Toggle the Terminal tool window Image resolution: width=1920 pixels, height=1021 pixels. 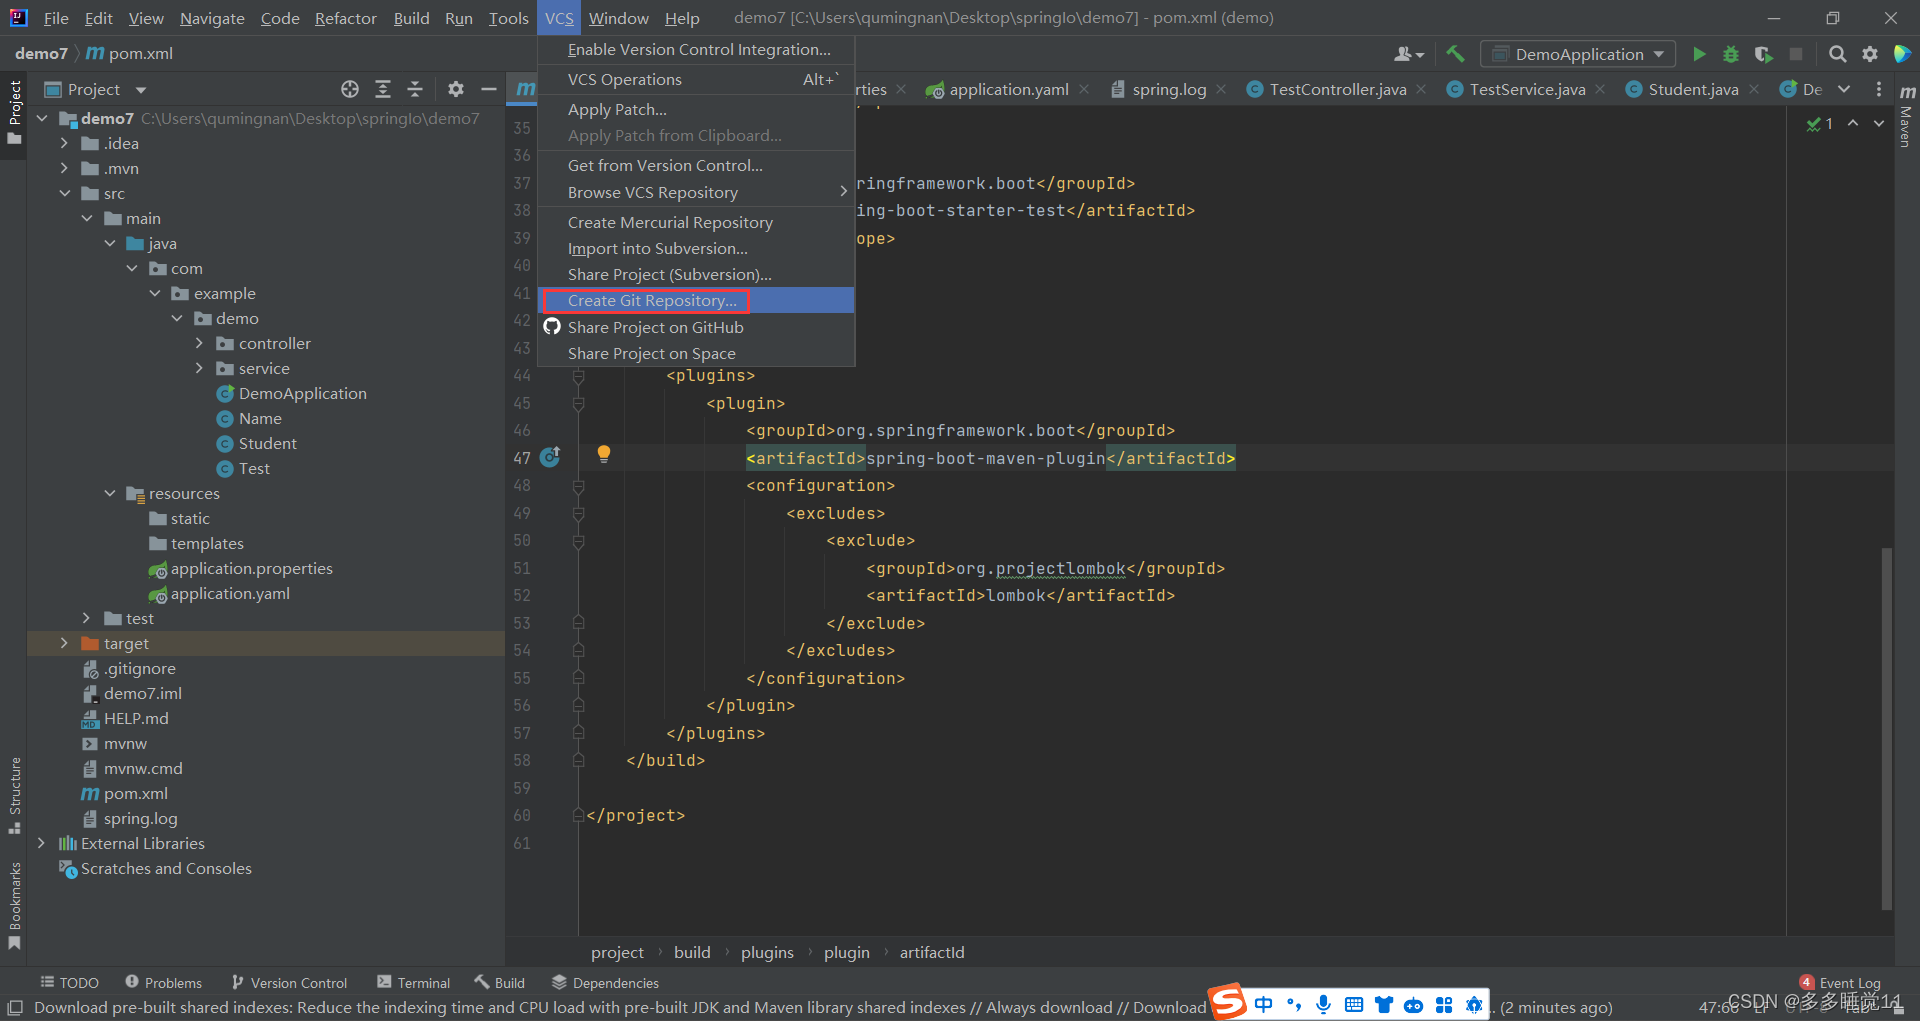coord(414,983)
